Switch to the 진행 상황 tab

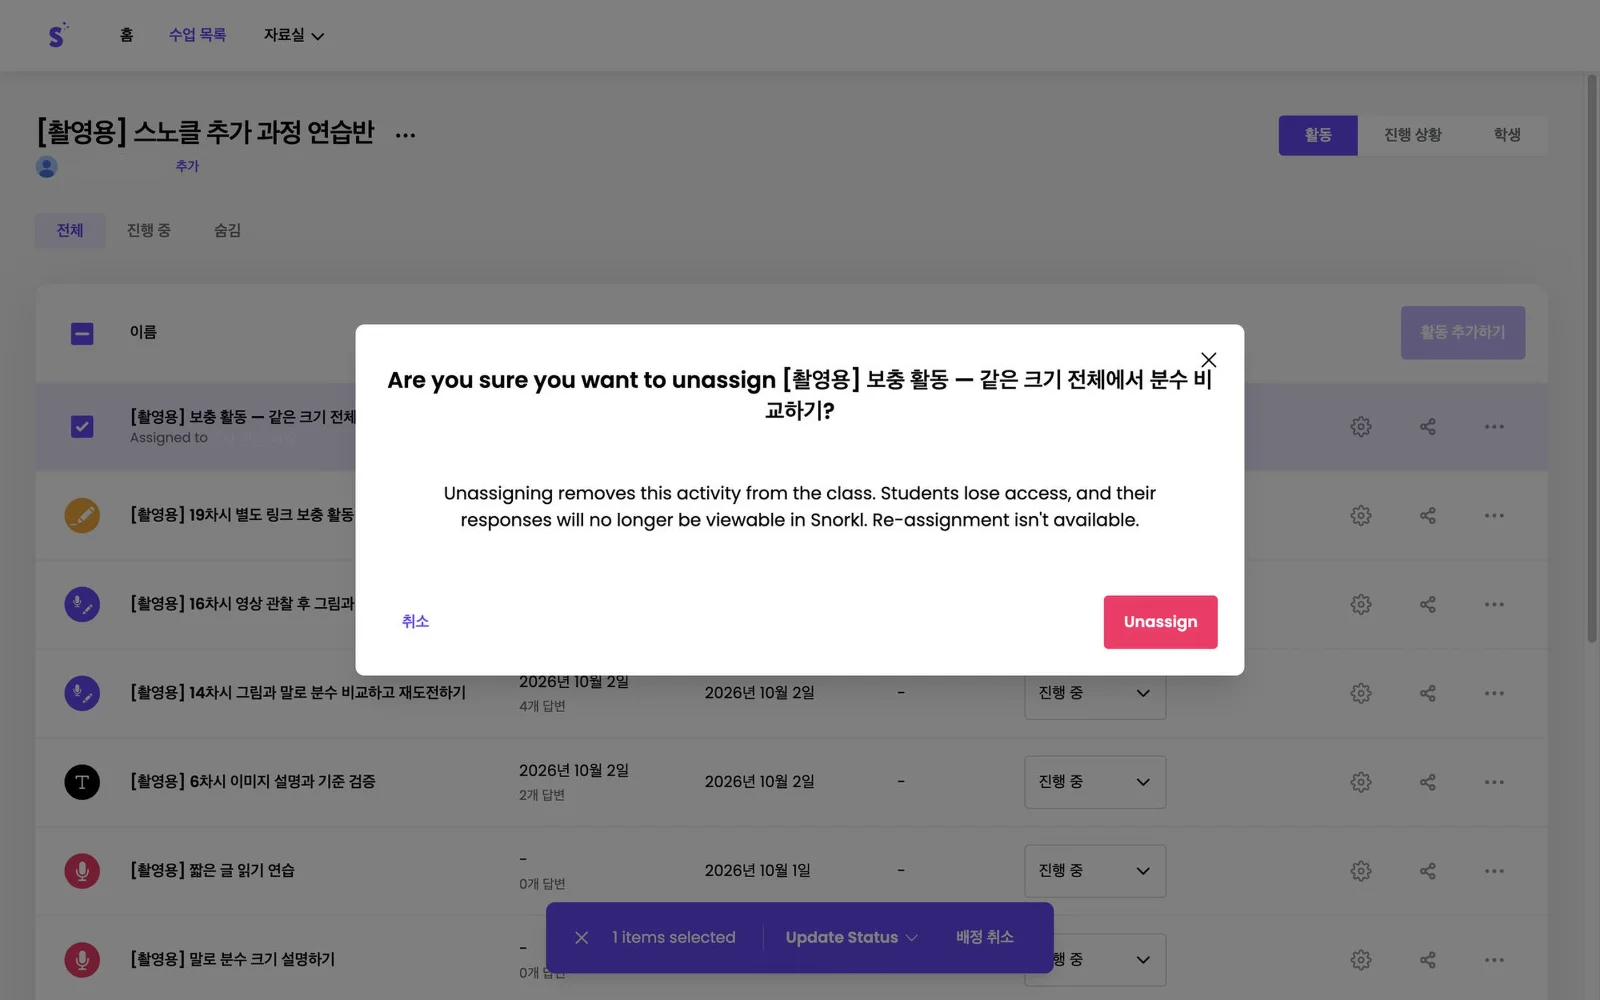coord(1412,135)
